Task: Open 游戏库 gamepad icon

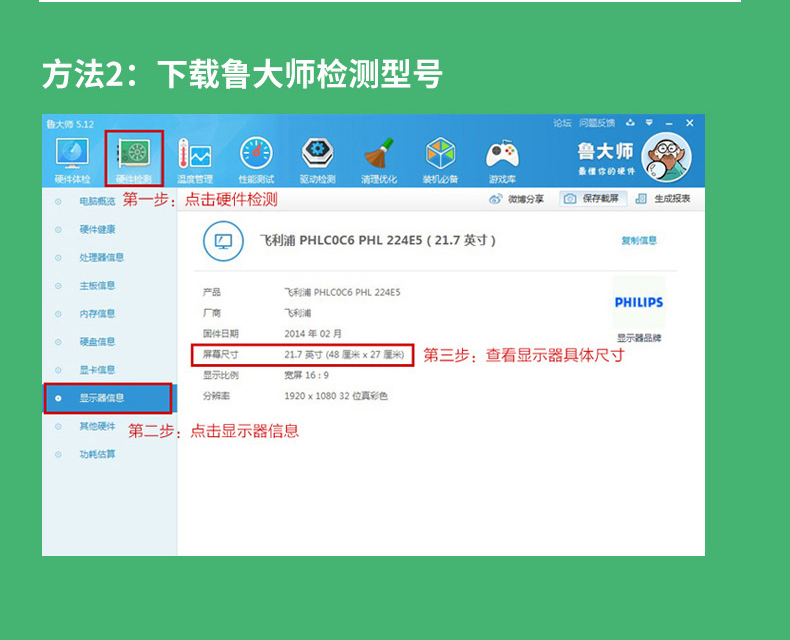Action: 502,154
